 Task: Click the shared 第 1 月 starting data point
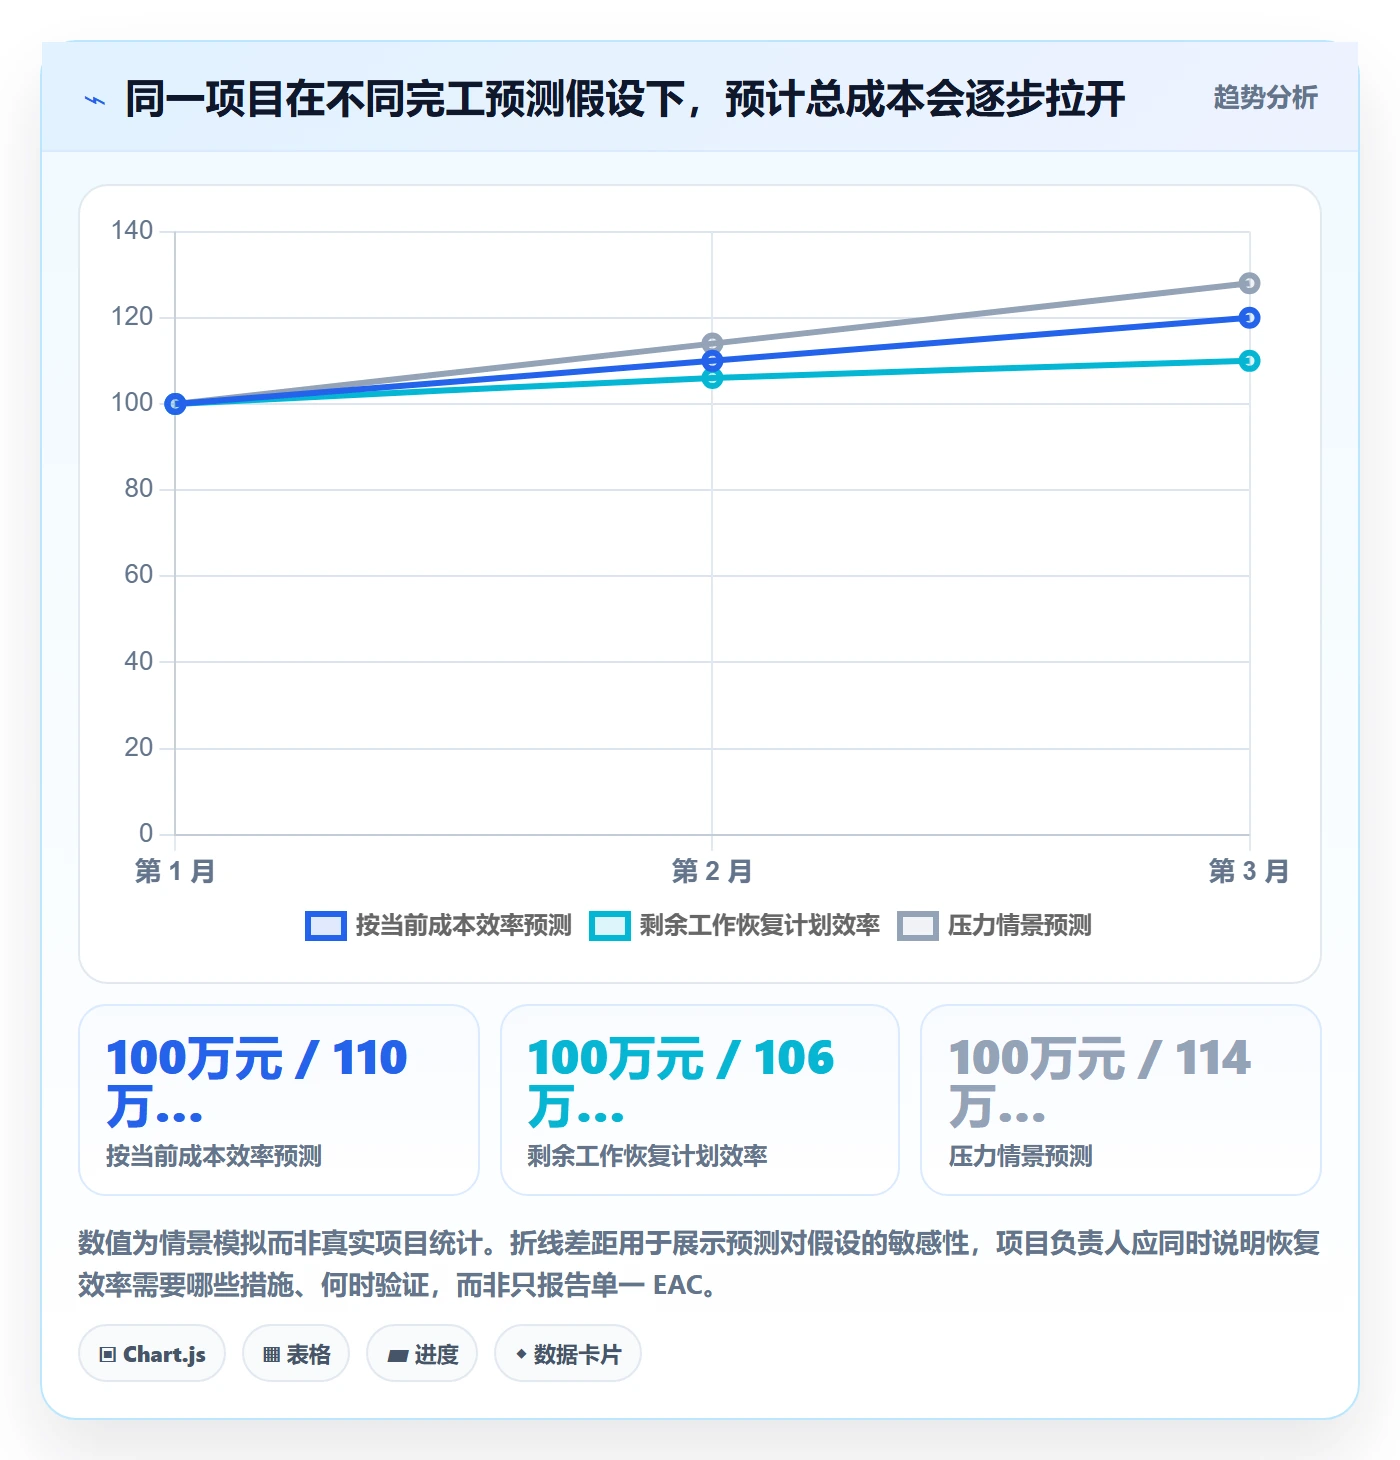175,404
